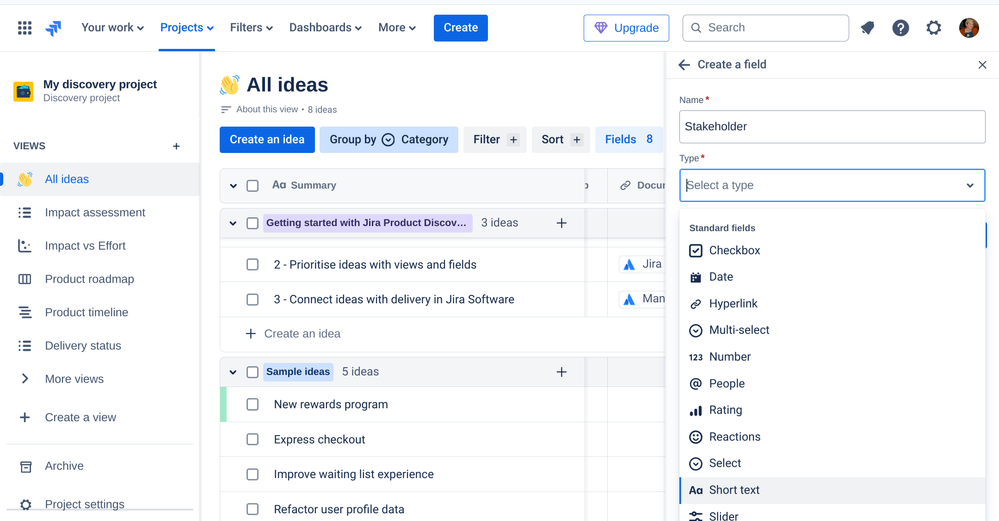Tick checkbox for Express checkout
The image size is (999, 521).
253,439
